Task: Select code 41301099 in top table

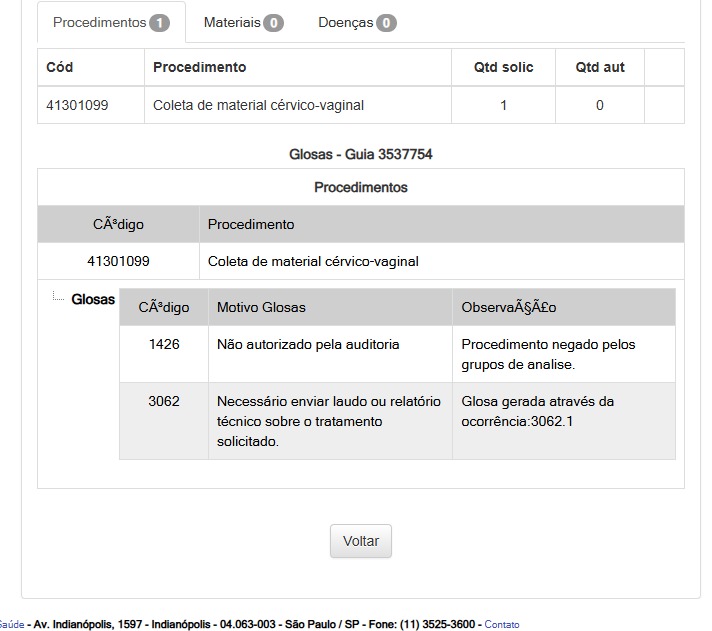Action: pos(77,105)
